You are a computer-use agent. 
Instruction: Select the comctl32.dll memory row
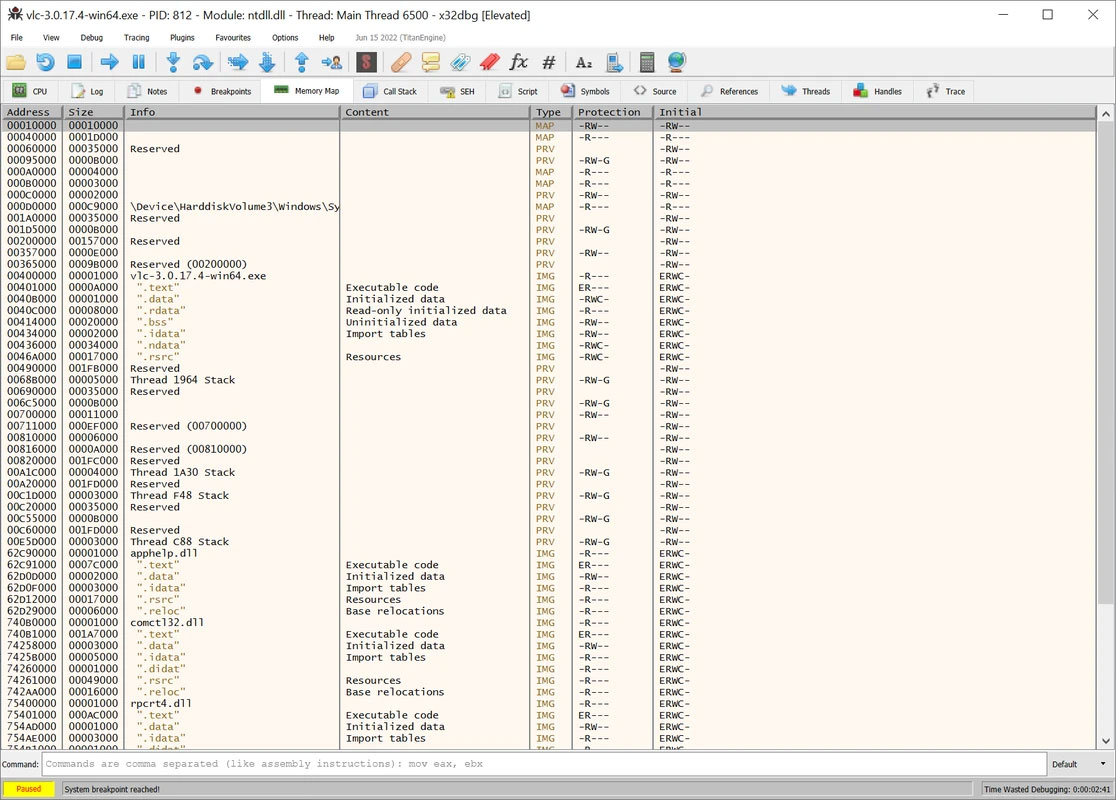click(549, 623)
